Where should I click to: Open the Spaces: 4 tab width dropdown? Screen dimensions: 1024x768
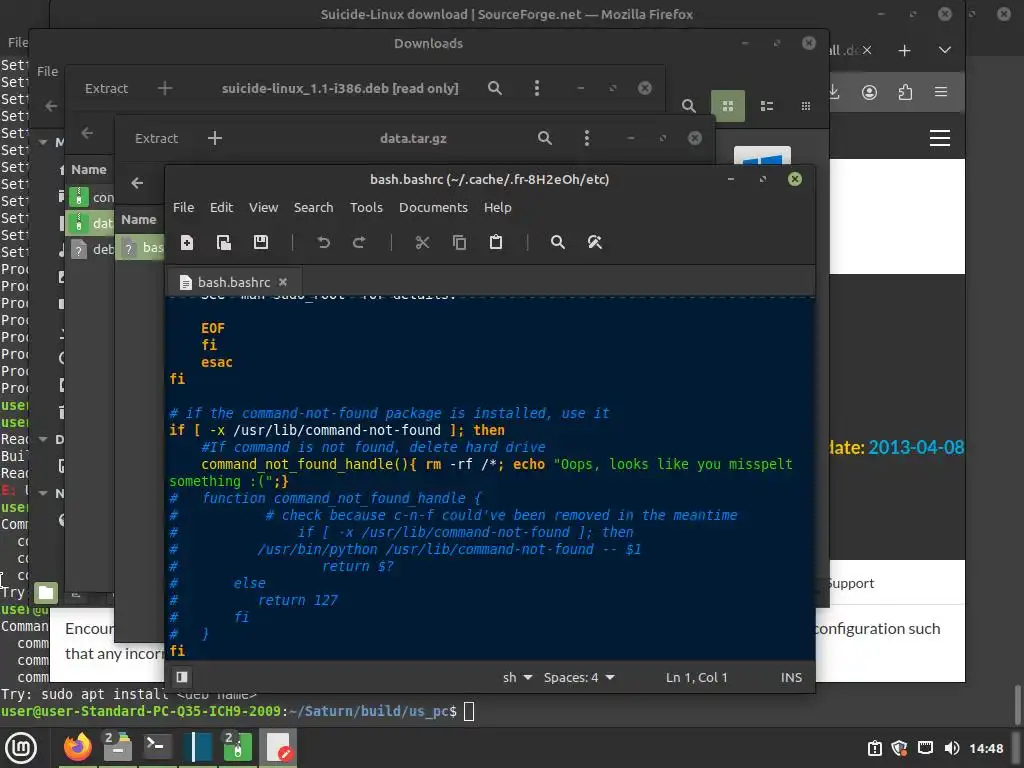pyautogui.click(x=579, y=677)
